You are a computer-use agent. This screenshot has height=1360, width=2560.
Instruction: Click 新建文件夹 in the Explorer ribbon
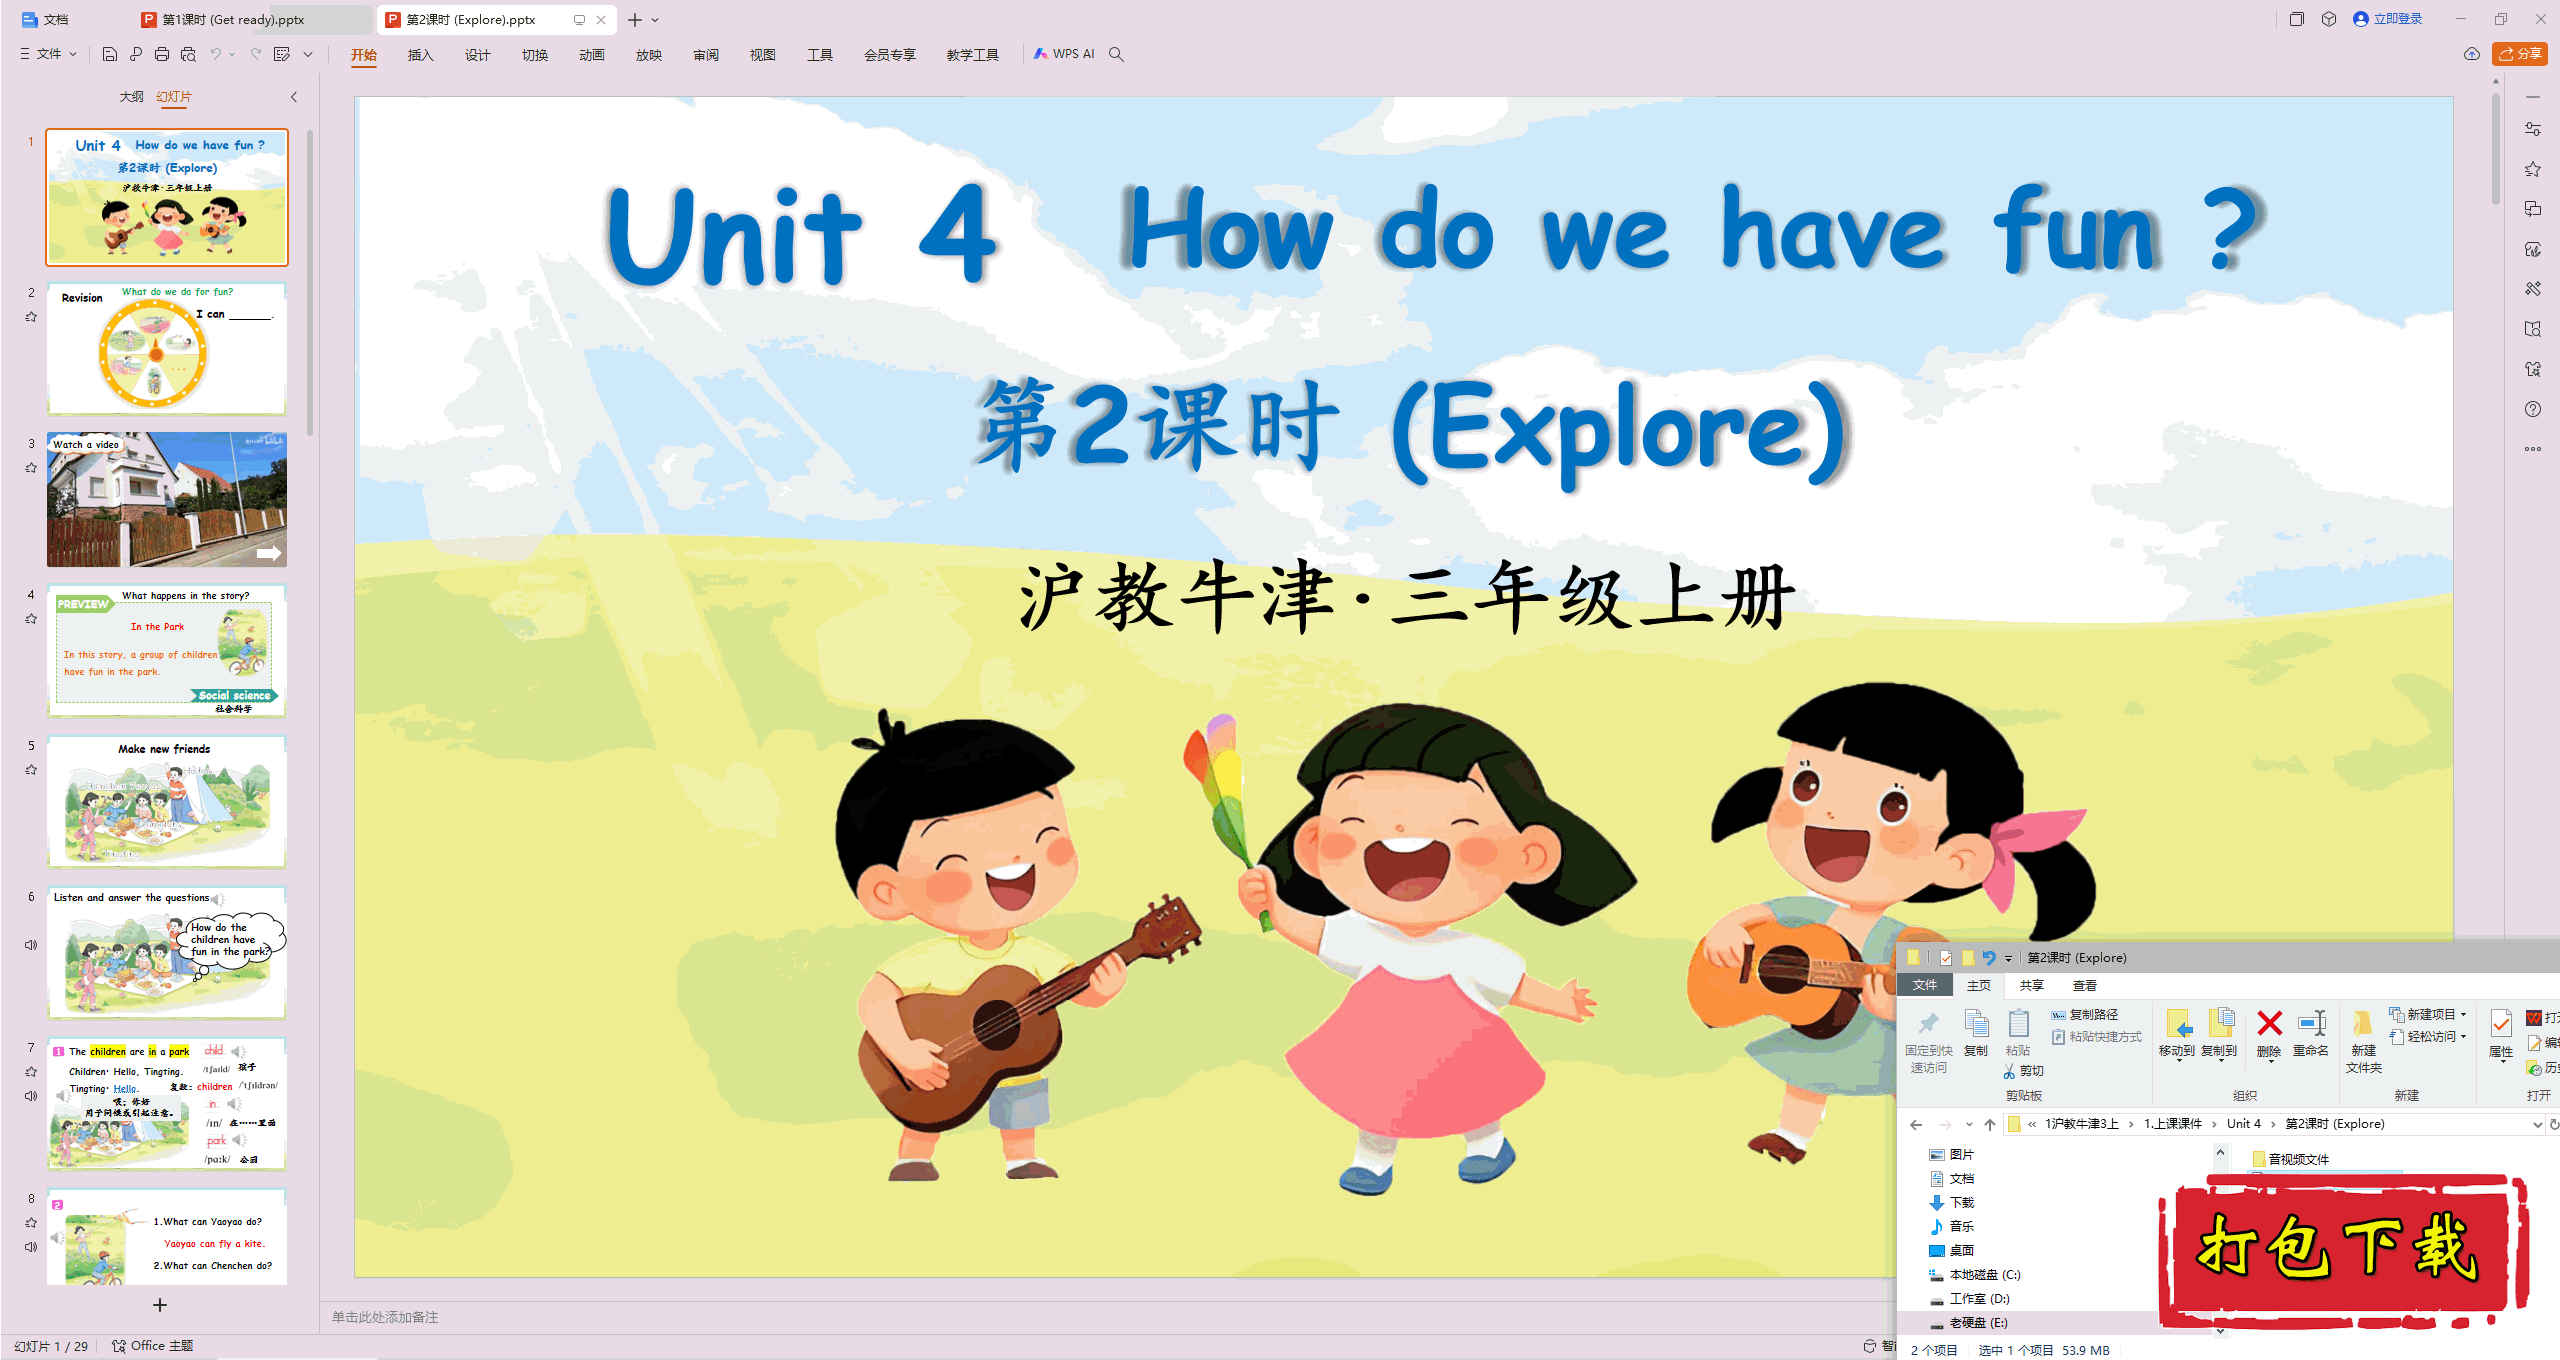(x=2364, y=1041)
